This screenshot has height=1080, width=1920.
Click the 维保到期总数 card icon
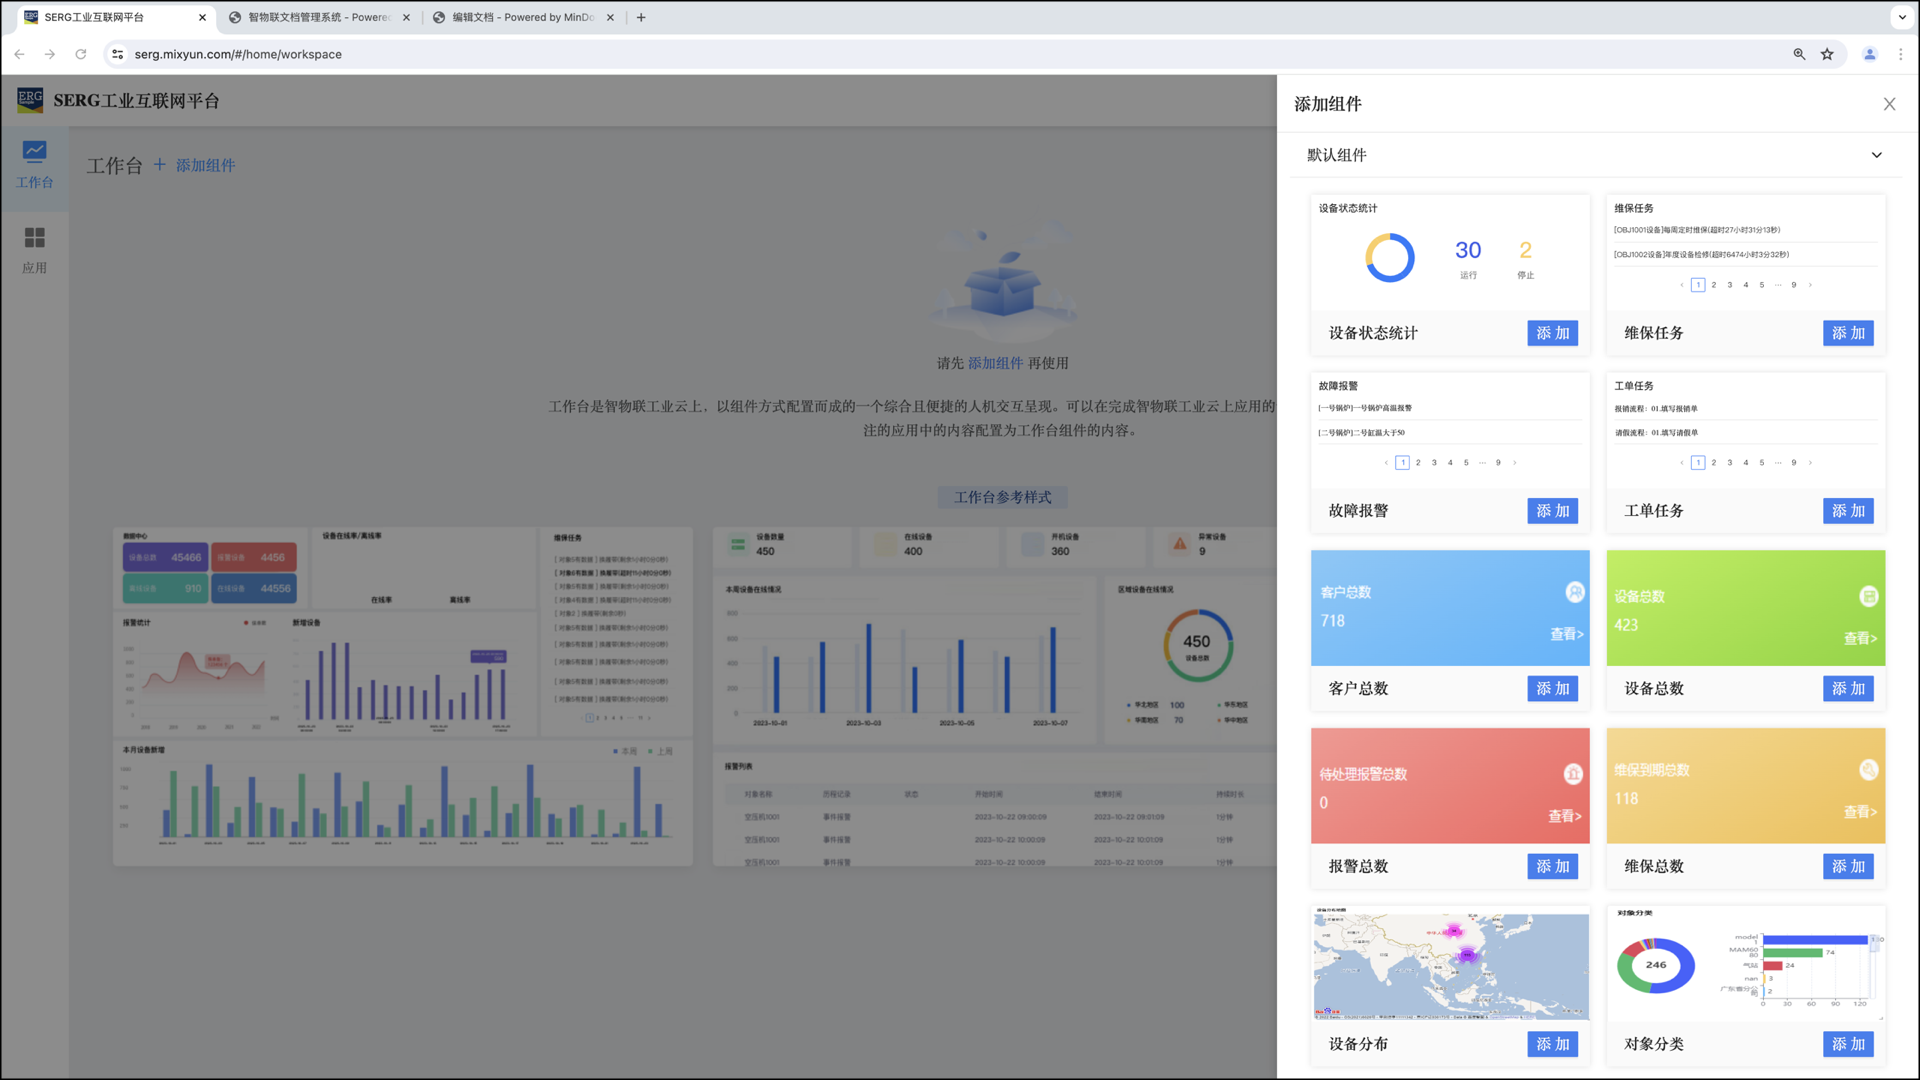(x=1868, y=770)
